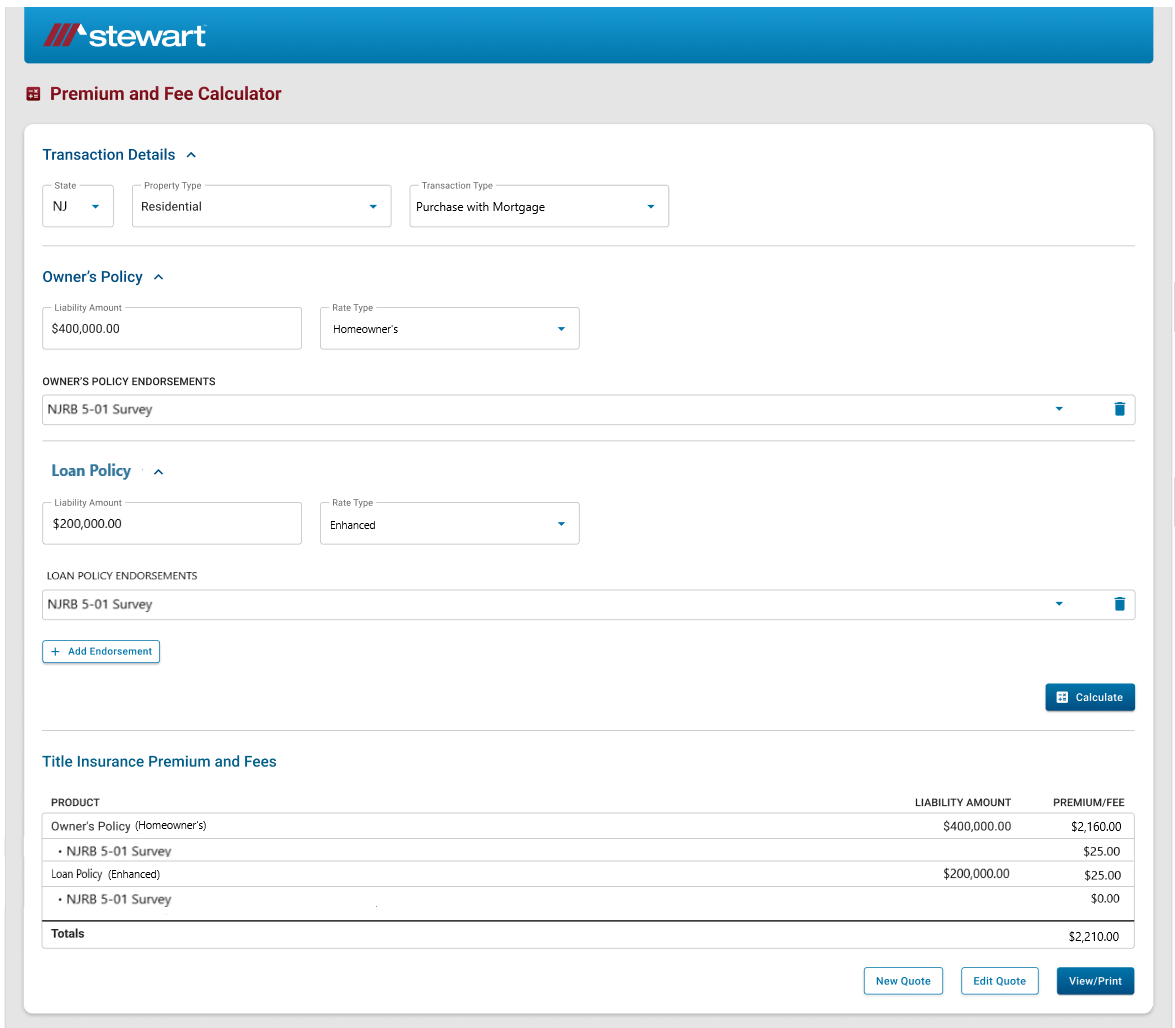Delete the owner's NJRB 5-01 Survey endorsement
Viewport: 1175px width, 1028px height.
click(1120, 409)
